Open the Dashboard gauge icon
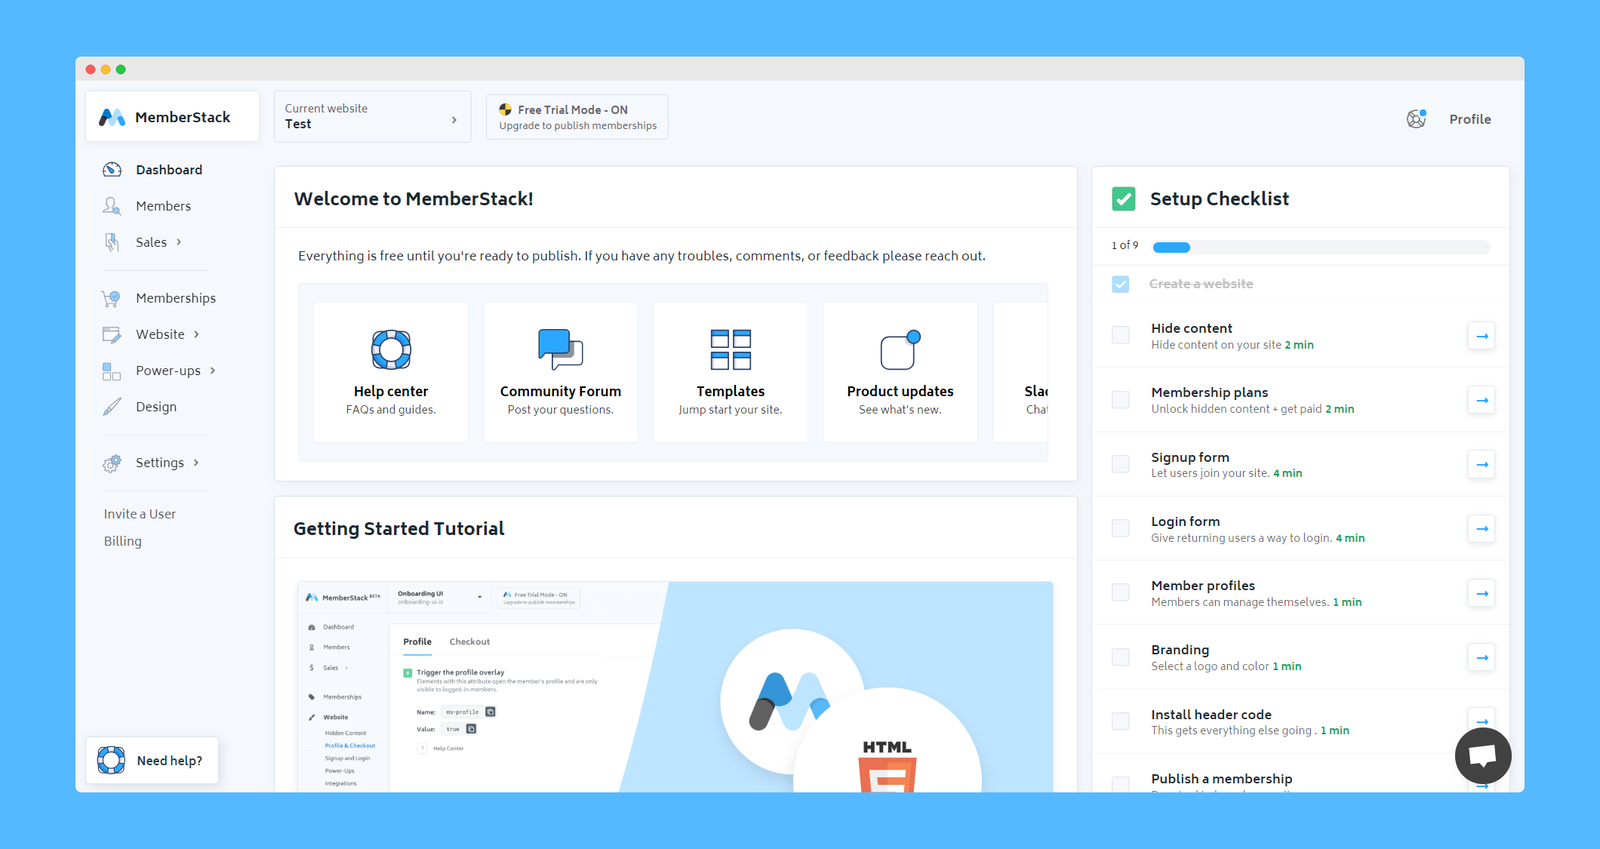The width and height of the screenshot is (1600, 849). click(x=112, y=170)
